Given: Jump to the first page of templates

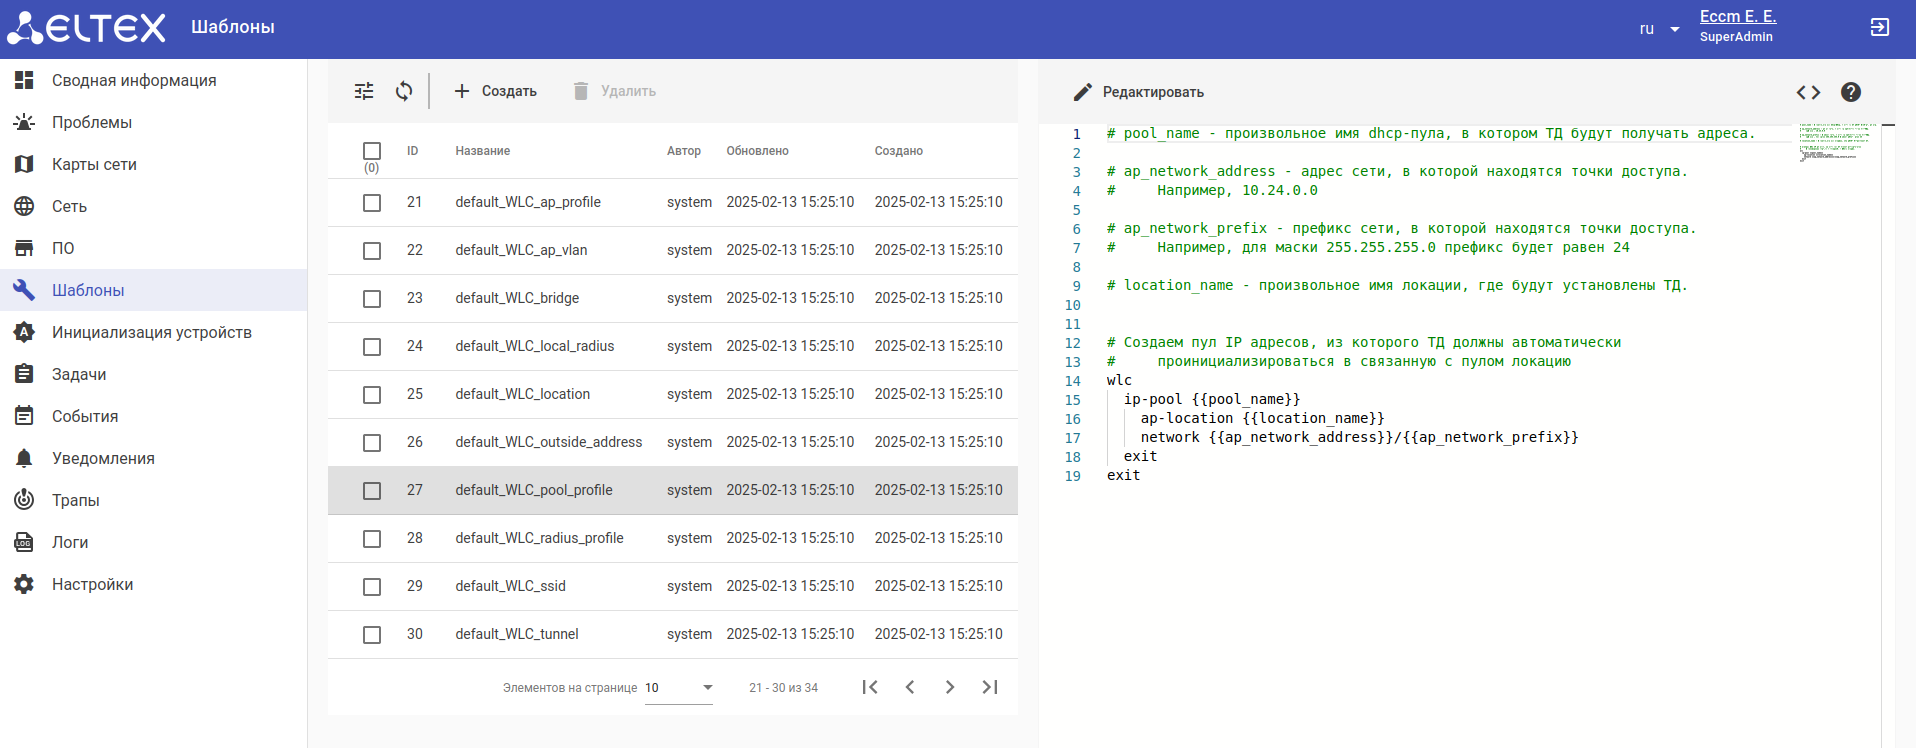Looking at the screenshot, I should tap(870, 687).
